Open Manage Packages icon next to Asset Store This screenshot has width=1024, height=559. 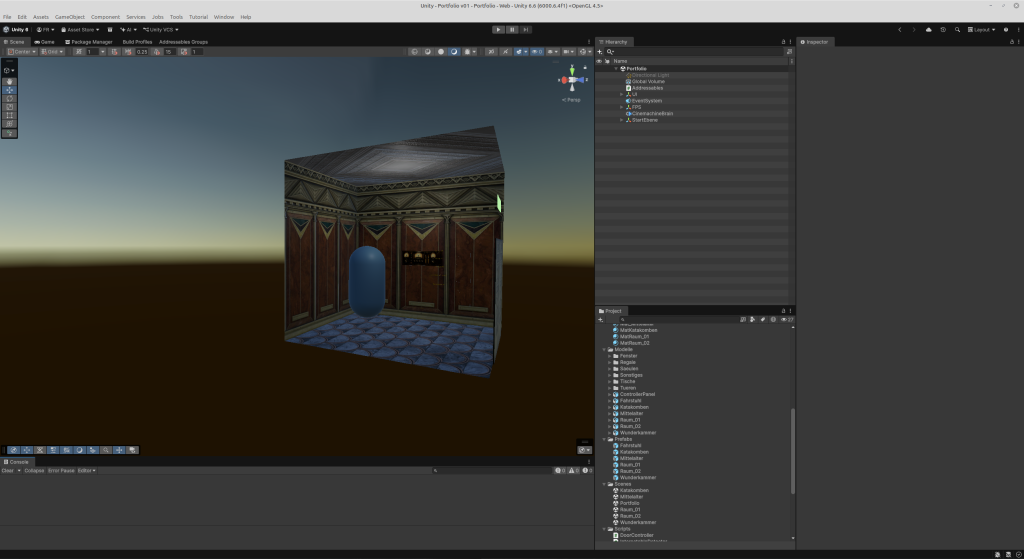click(x=110, y=29)
